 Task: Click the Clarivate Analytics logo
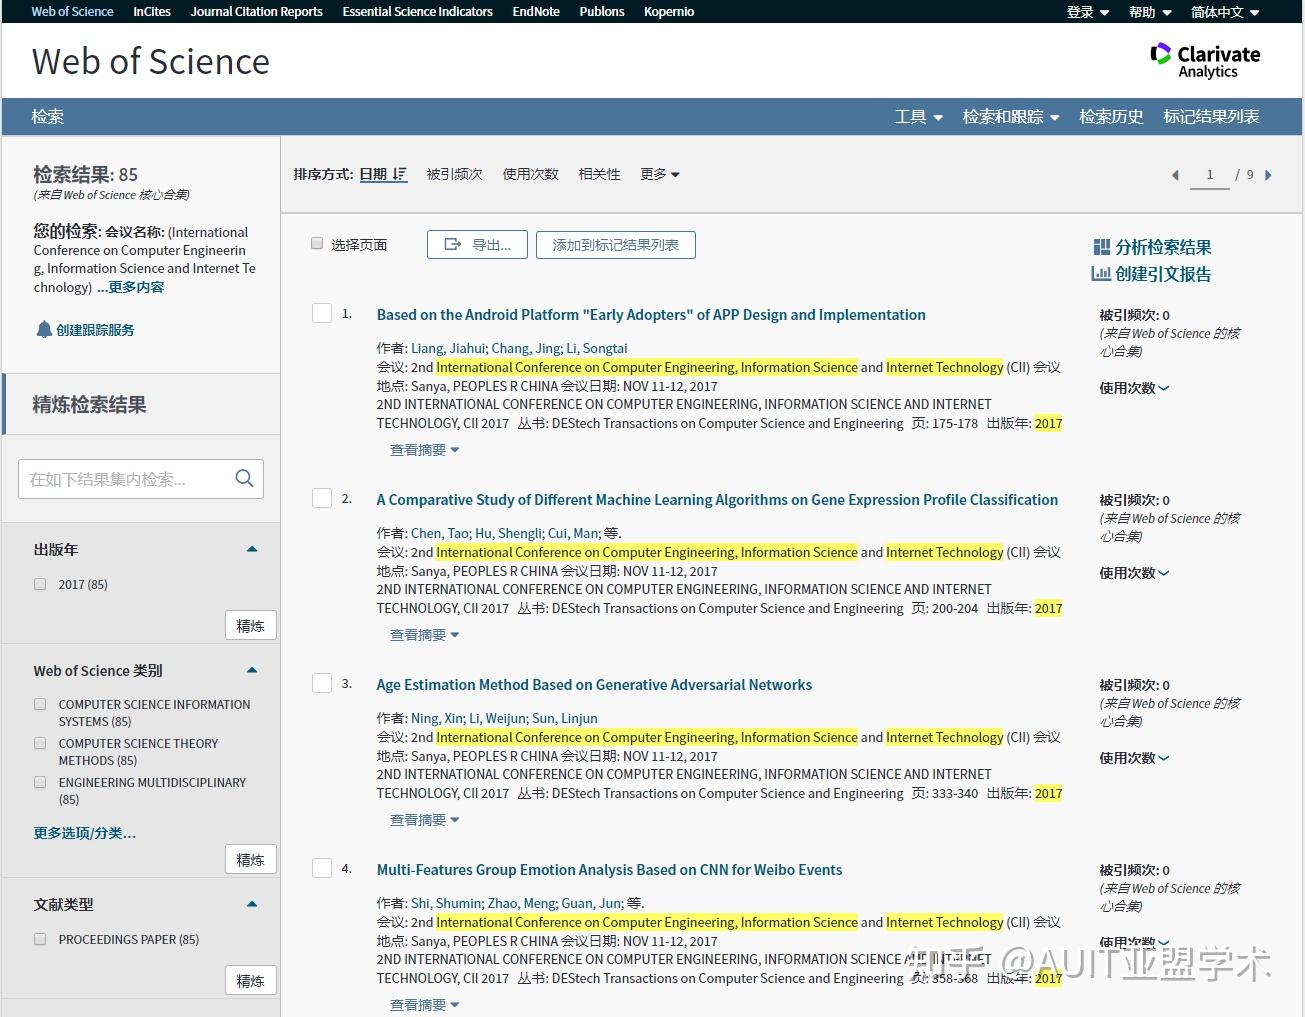pyautogui.click(x=1205, y=58)
